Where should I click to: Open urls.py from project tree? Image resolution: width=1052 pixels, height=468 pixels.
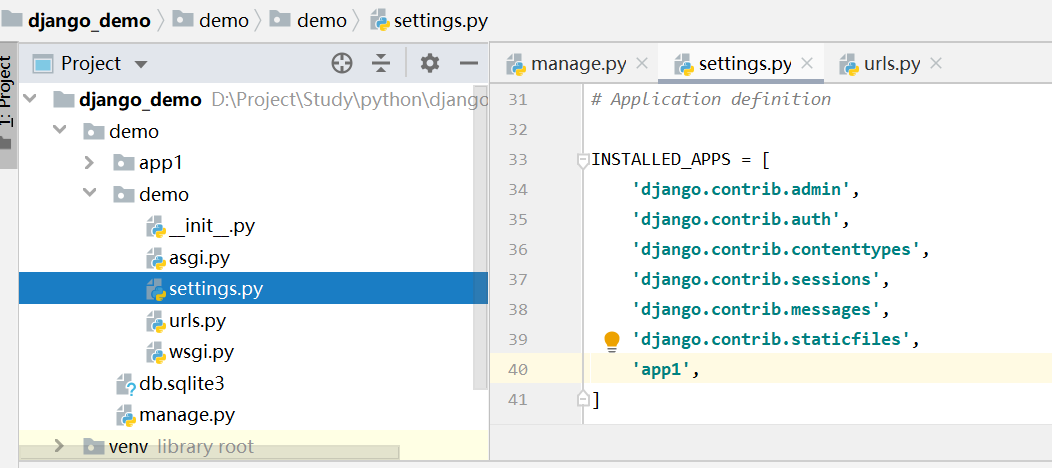(197, 320)
